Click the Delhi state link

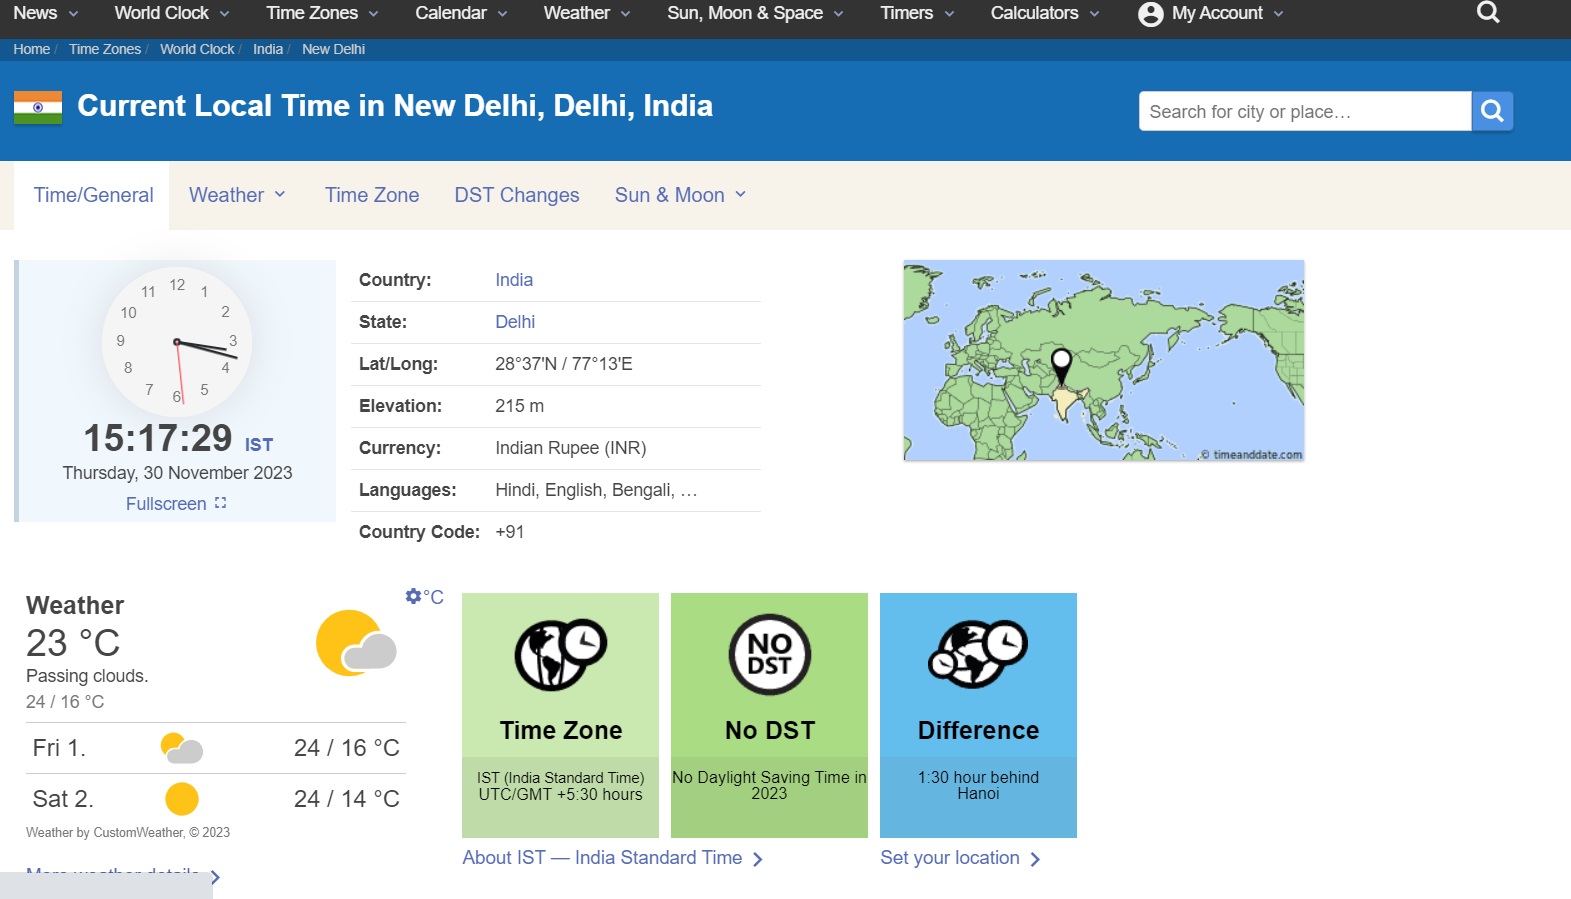tap(515, 322)
